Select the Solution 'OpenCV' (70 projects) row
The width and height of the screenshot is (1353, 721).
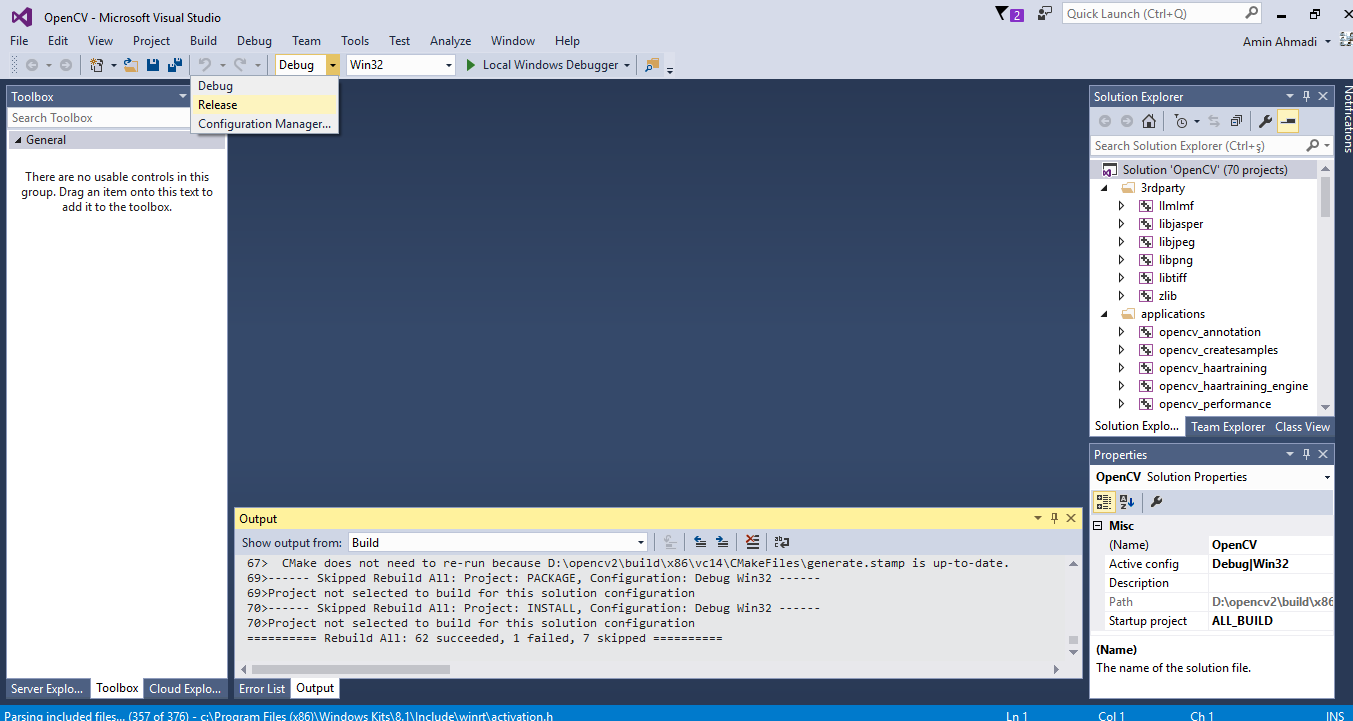pos(1204,170)
